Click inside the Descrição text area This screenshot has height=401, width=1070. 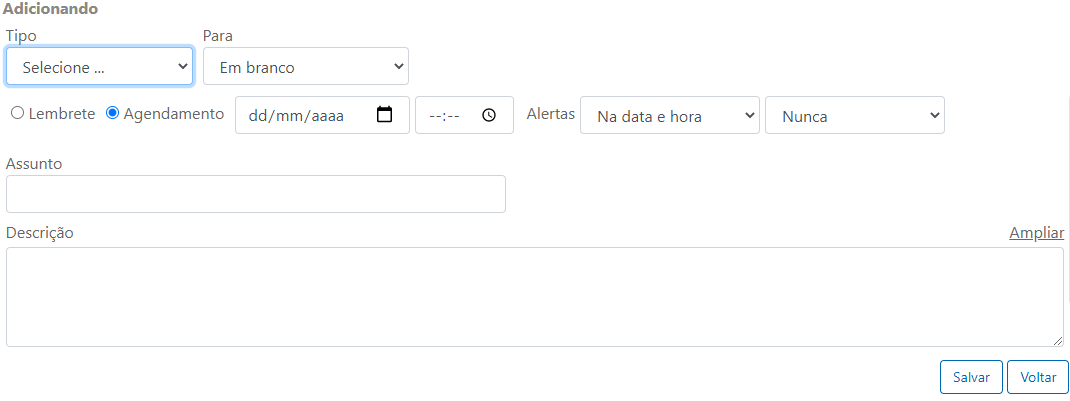(535, 297)
